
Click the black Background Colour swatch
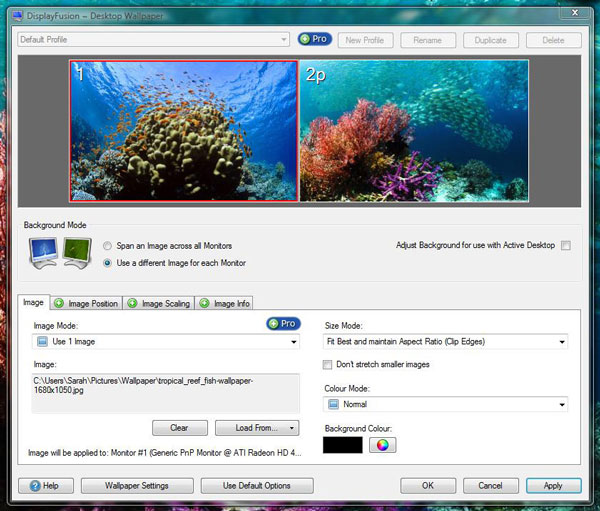click(342, 445)
